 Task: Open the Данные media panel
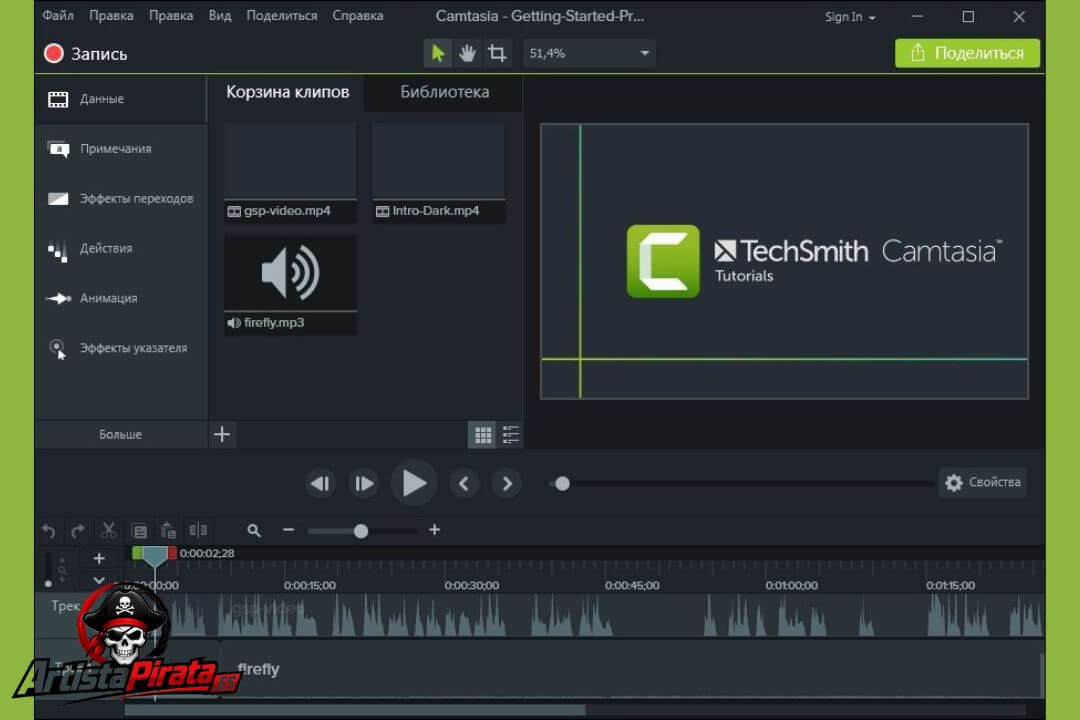tap(121, 99)
